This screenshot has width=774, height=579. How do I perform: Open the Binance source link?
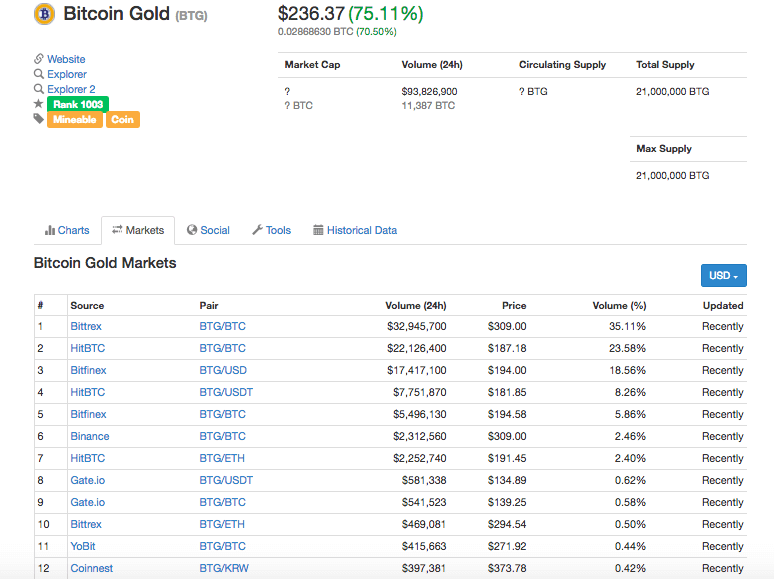(x=90, y=436)
